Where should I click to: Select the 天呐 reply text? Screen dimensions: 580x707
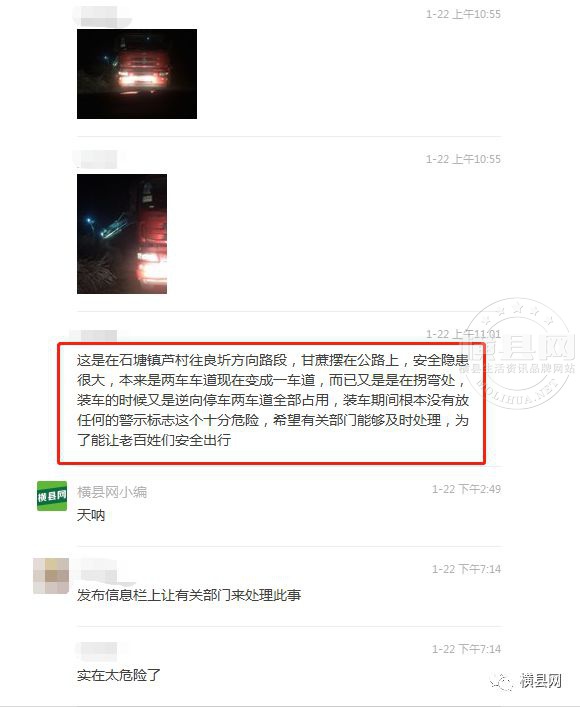[91, 515]
